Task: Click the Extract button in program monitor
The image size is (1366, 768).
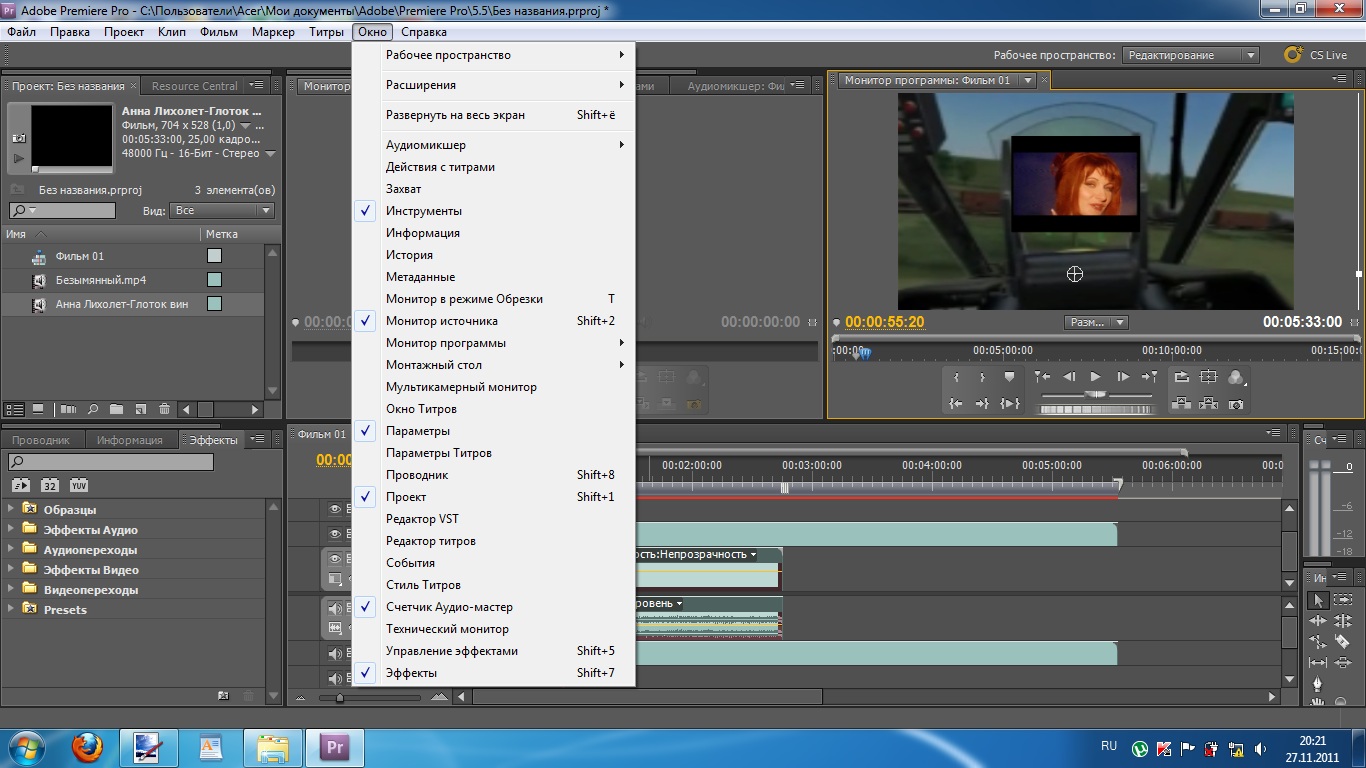Action: tap(1209, 404)
